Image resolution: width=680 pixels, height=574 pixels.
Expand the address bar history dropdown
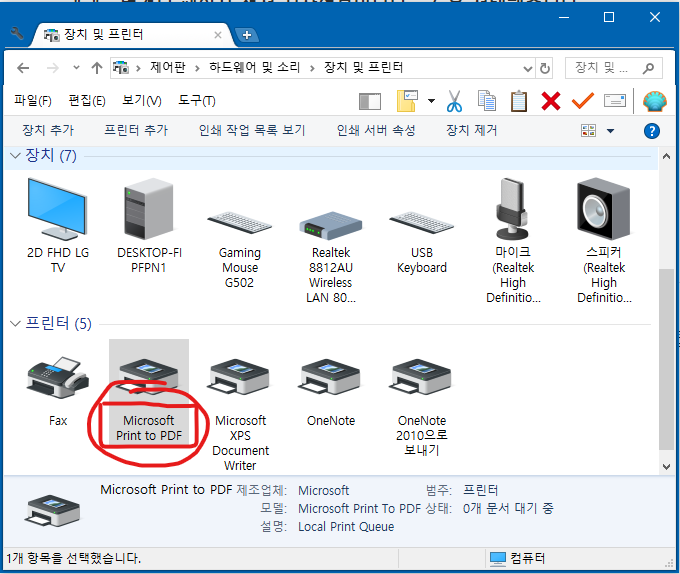point(528,68)
